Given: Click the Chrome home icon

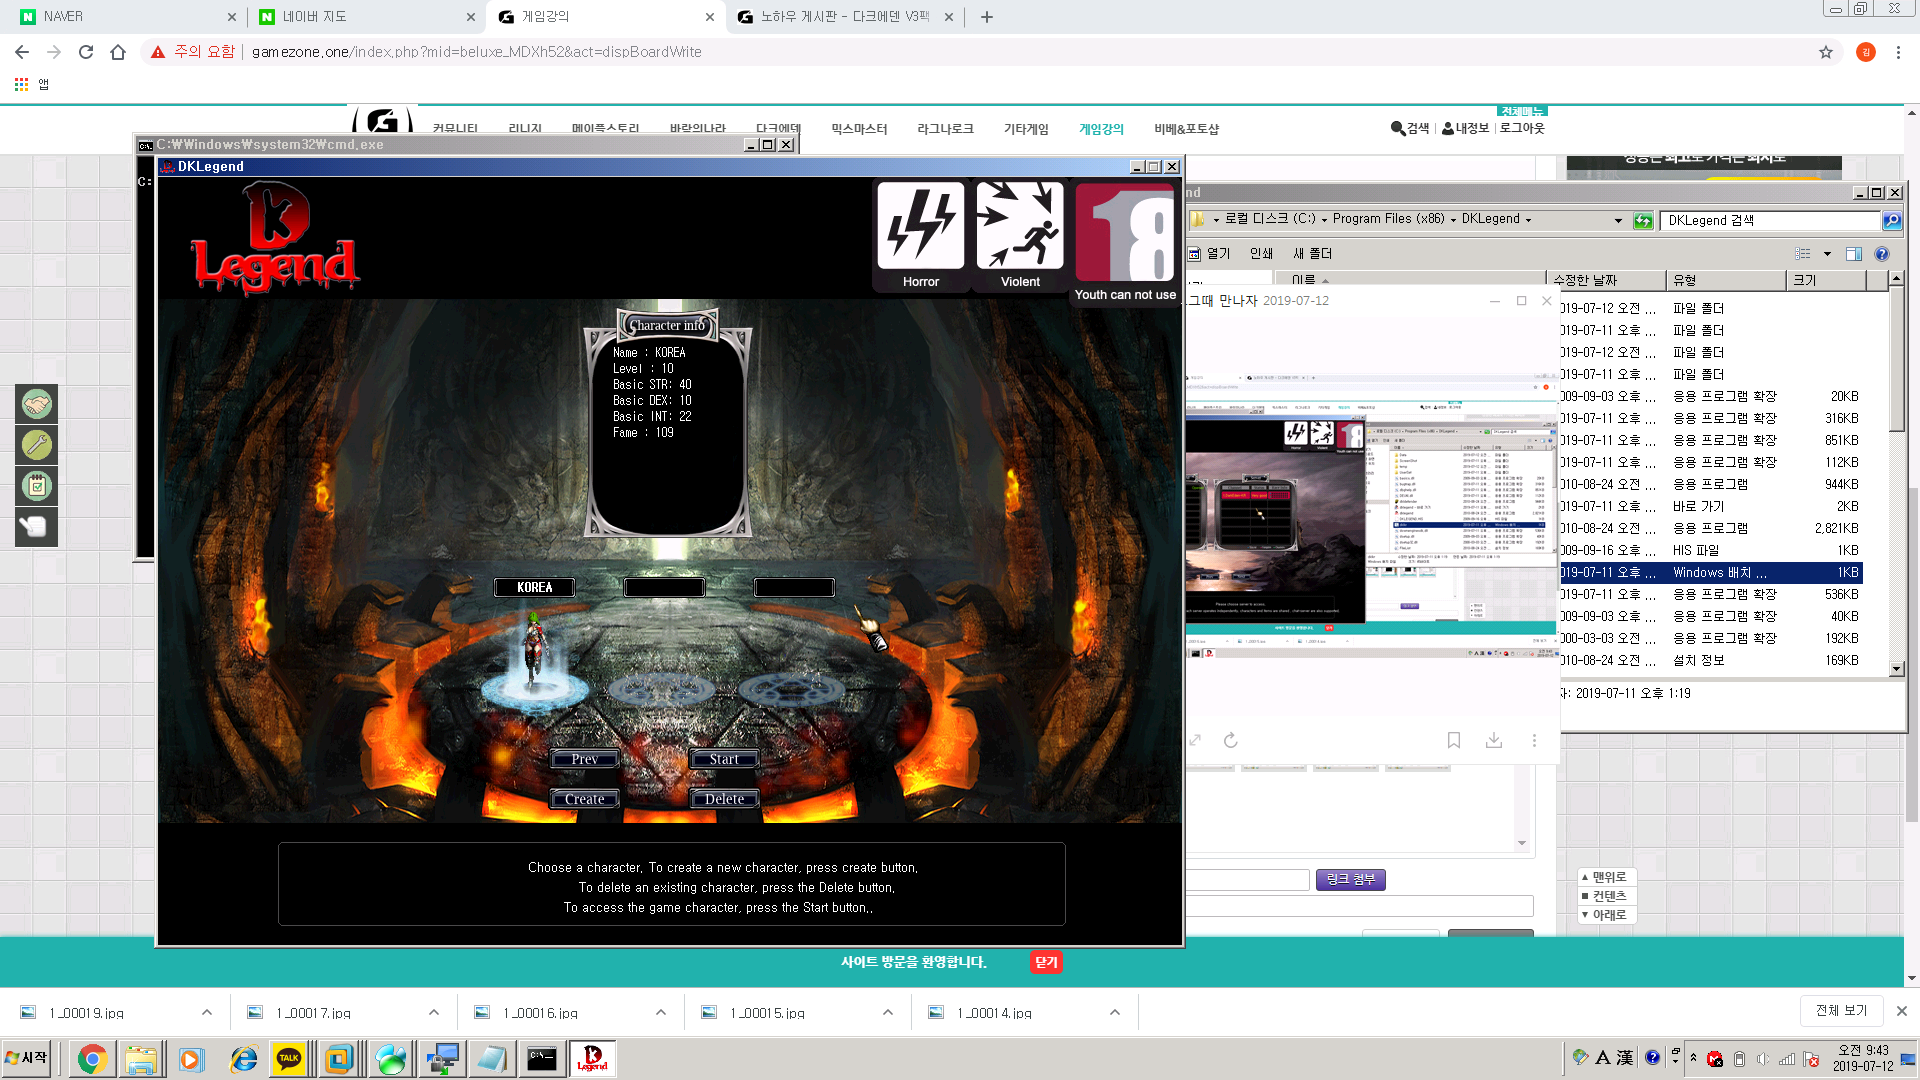Looking at the screenshot, I should point(118,52).
